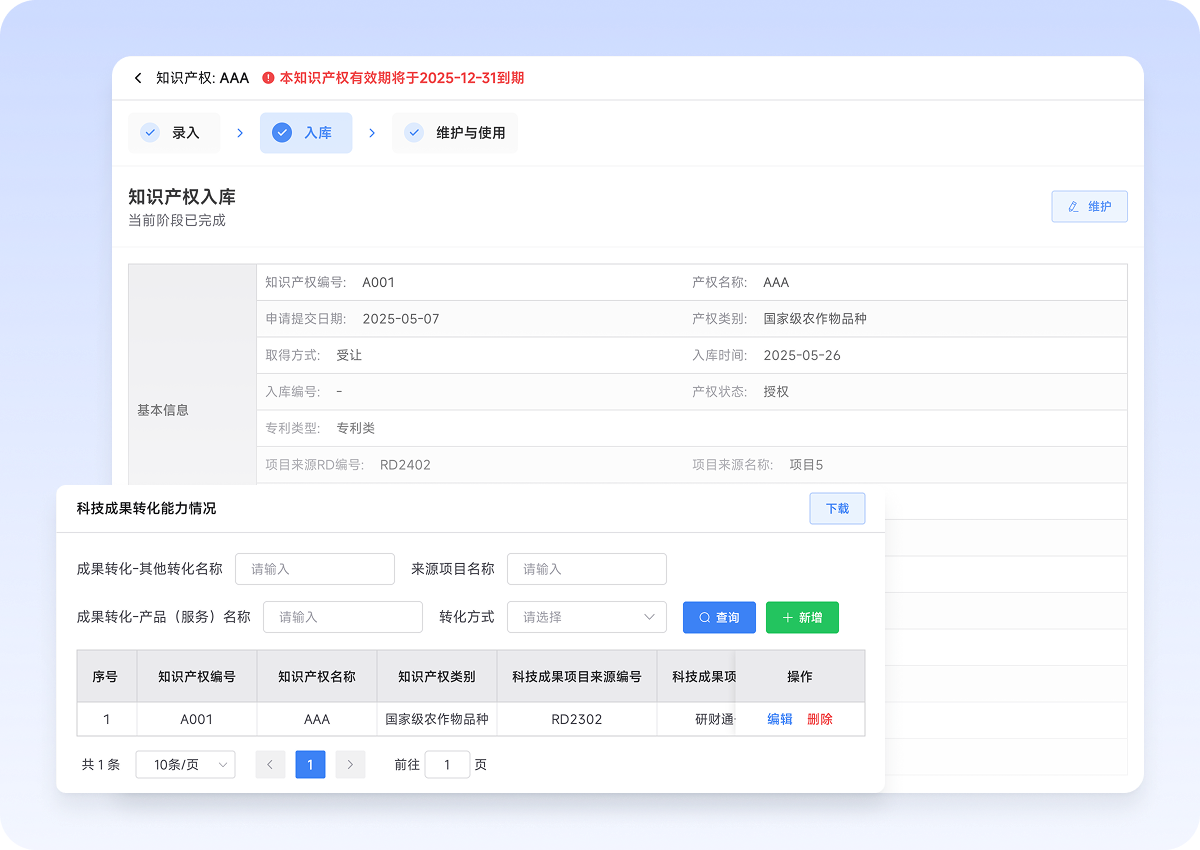Add a new record with 新增

pos(802,617)
